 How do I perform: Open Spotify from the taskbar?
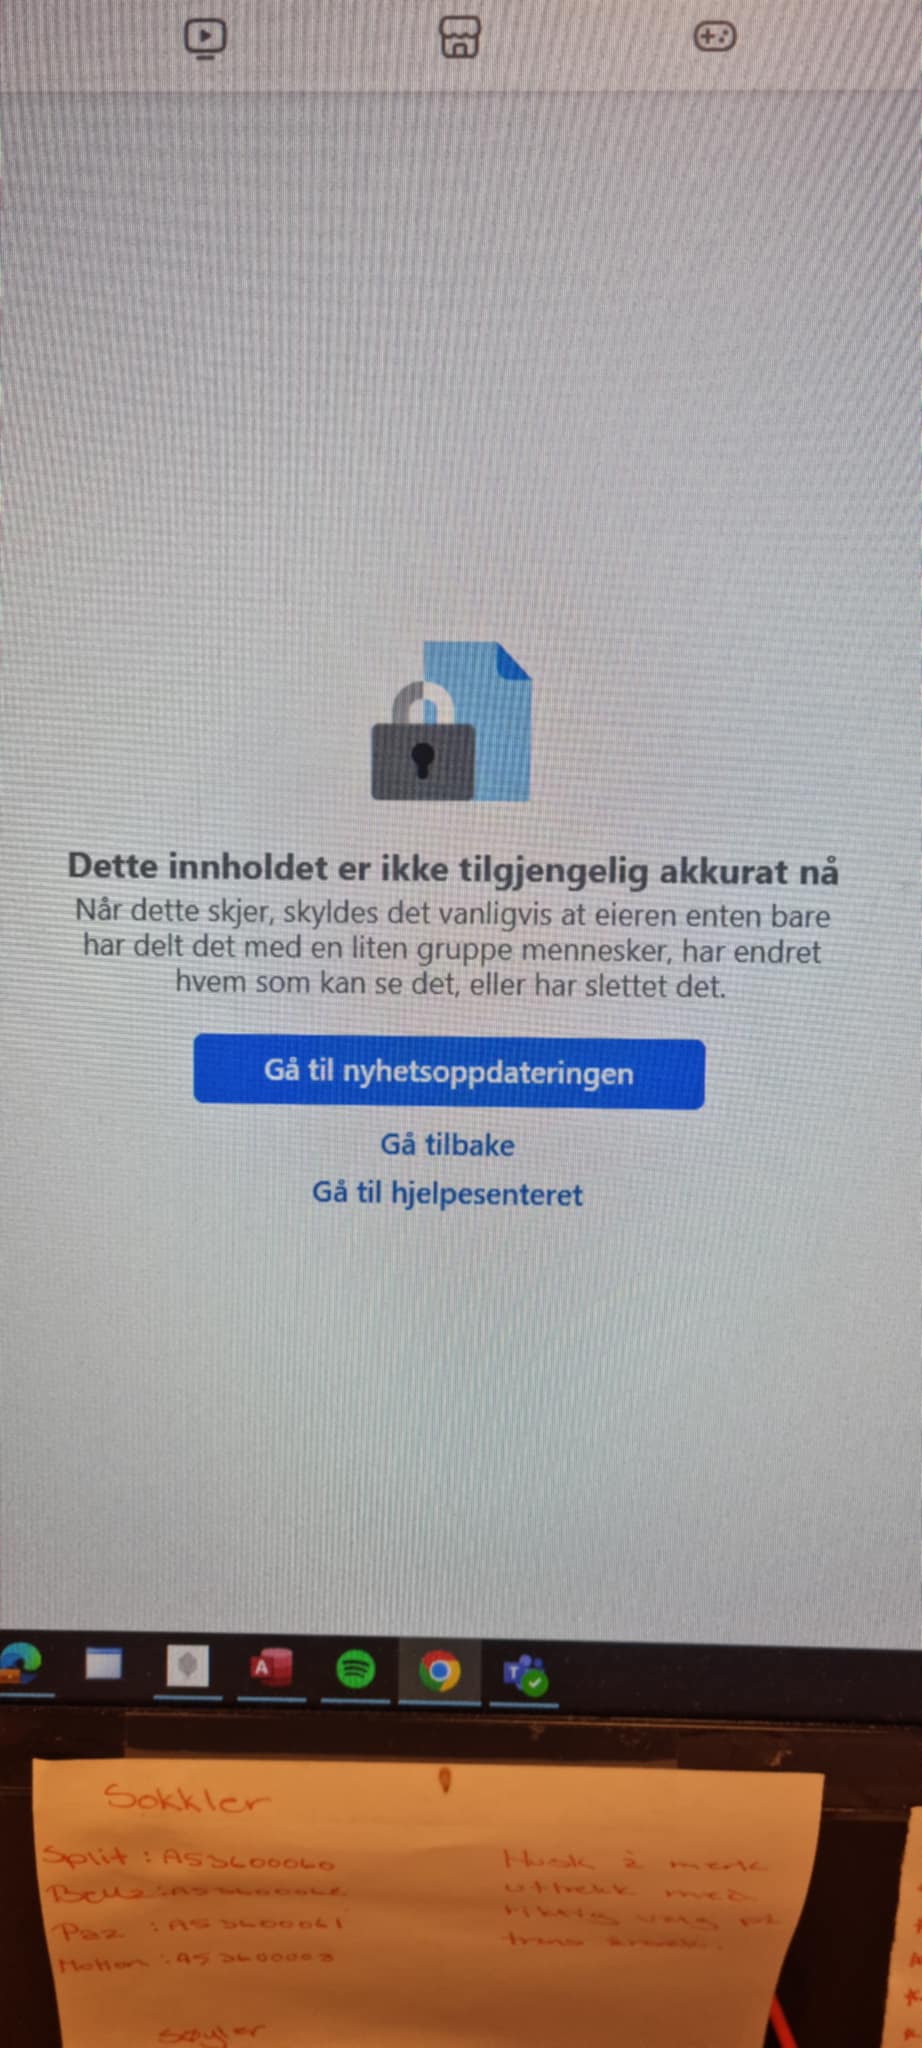355,1668
